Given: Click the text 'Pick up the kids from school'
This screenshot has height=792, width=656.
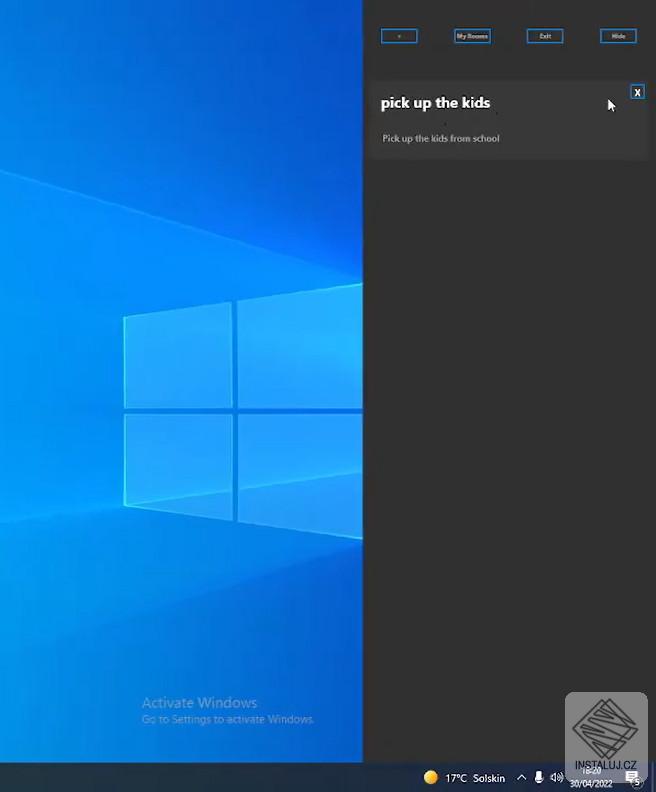Looking at the screenshot, I should pyautogui.click(x=441, y=138).
